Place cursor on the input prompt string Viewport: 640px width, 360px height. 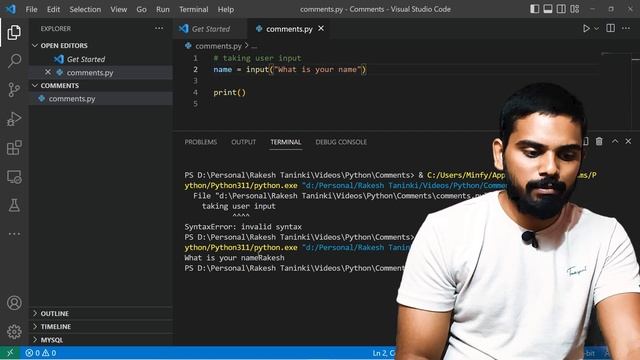[x=318, y=69]
